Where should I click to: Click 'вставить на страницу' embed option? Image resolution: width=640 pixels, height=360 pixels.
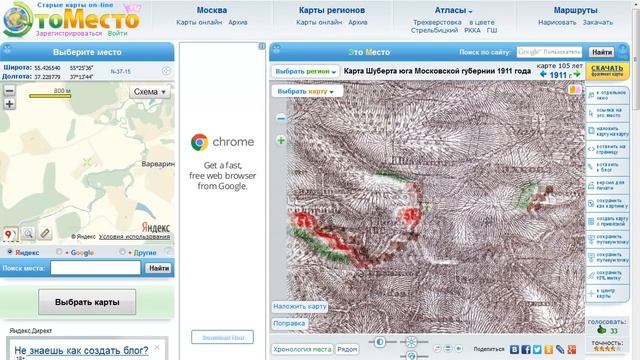click(607, 149)
